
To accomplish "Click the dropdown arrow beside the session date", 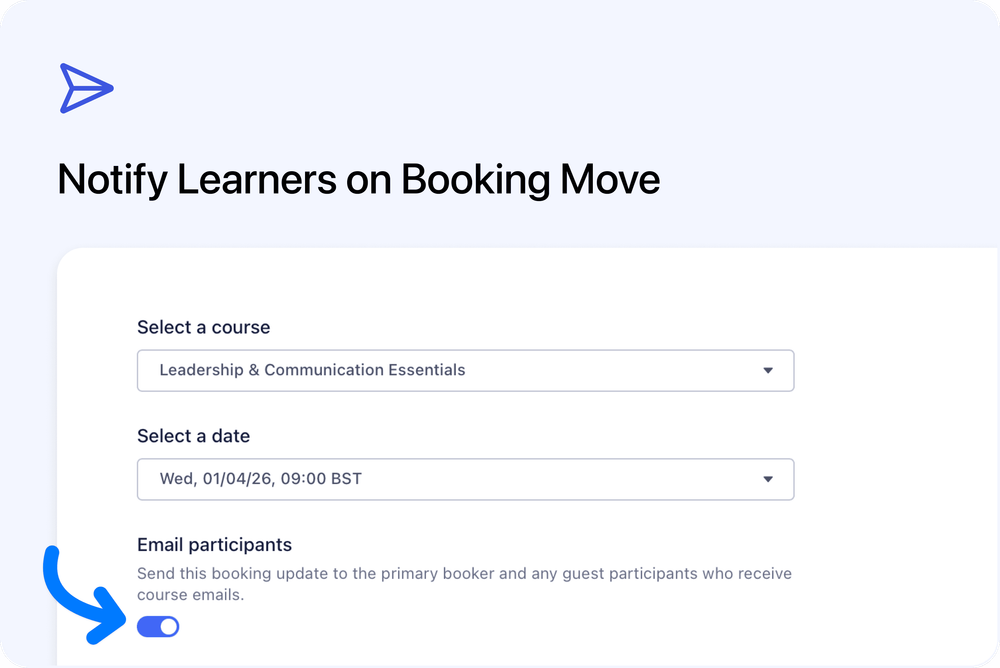I will pos(770,479).
